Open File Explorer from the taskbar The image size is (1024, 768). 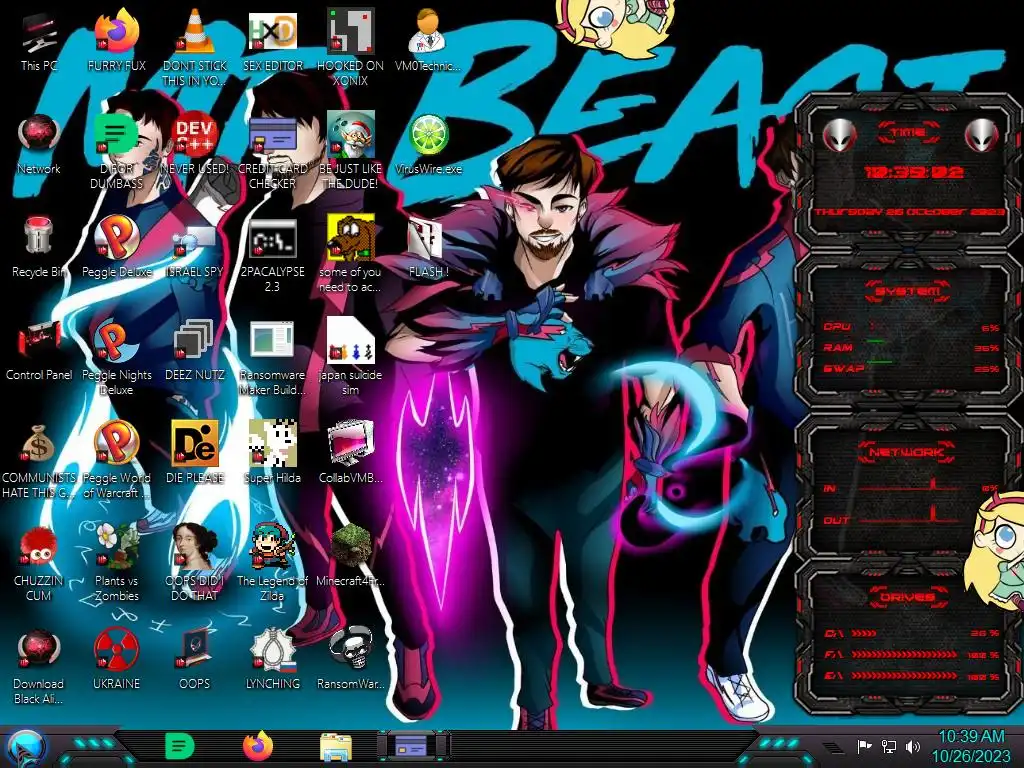coord(336,747)
